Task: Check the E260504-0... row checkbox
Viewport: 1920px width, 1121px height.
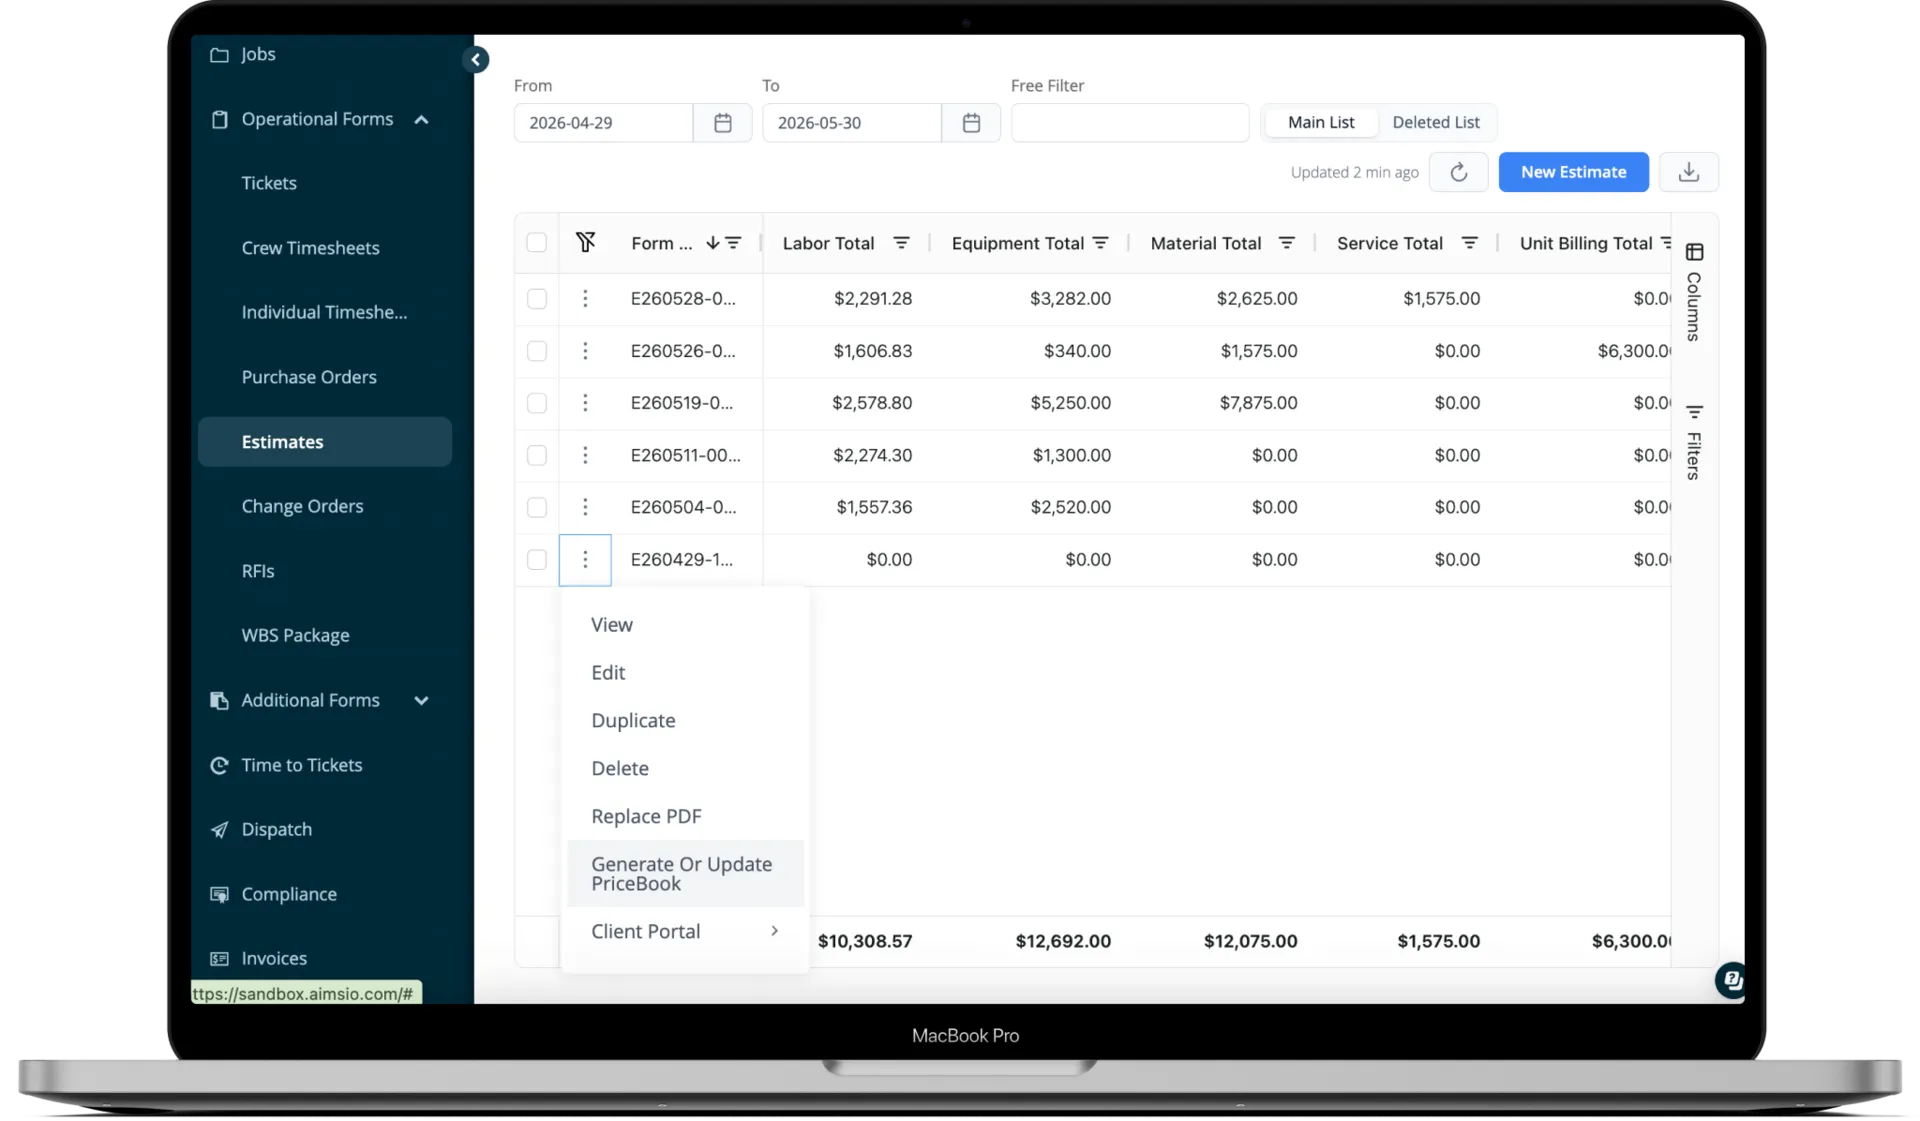Action: click(x=537, y=507)
